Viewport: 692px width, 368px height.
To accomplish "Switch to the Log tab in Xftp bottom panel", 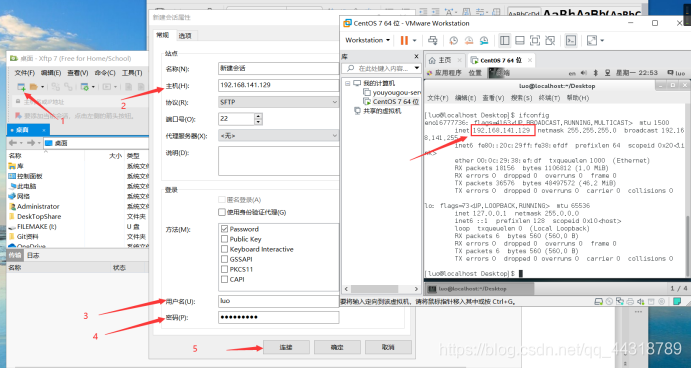I will pyautogui.click(x=33, y=255).
